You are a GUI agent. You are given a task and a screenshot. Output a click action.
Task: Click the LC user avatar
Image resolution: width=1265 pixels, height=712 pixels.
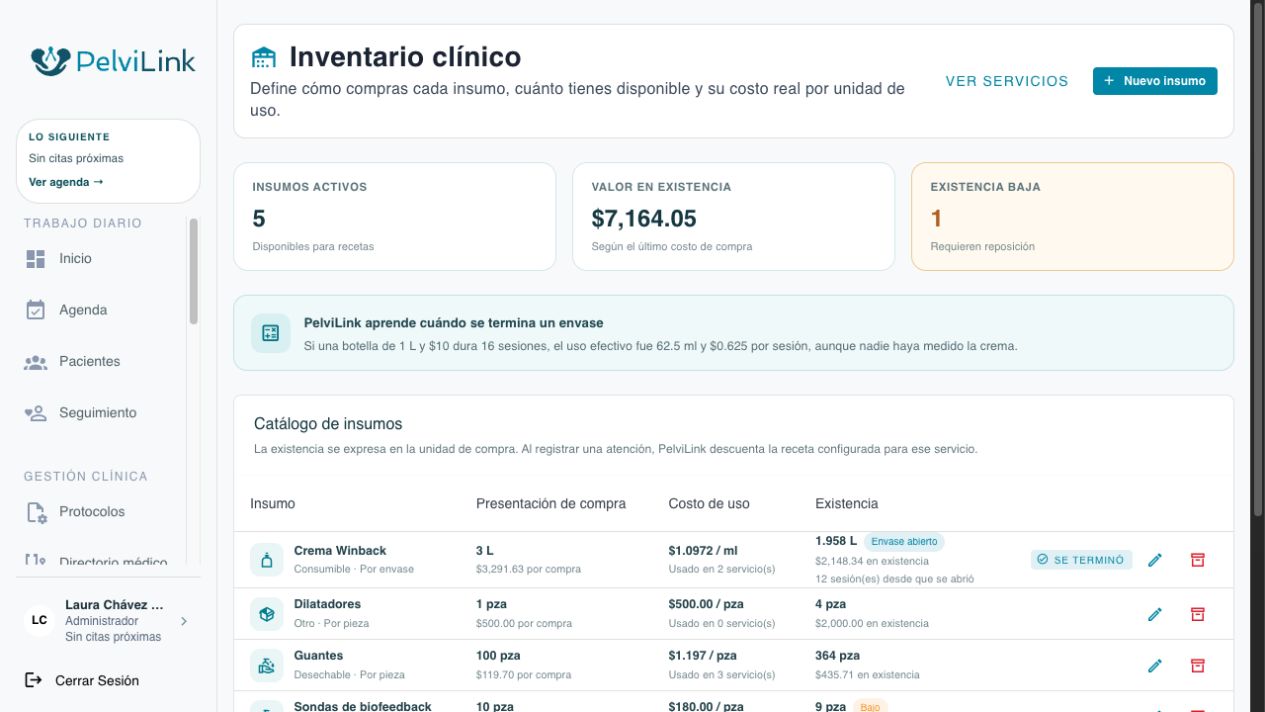(x=39, y=620)
